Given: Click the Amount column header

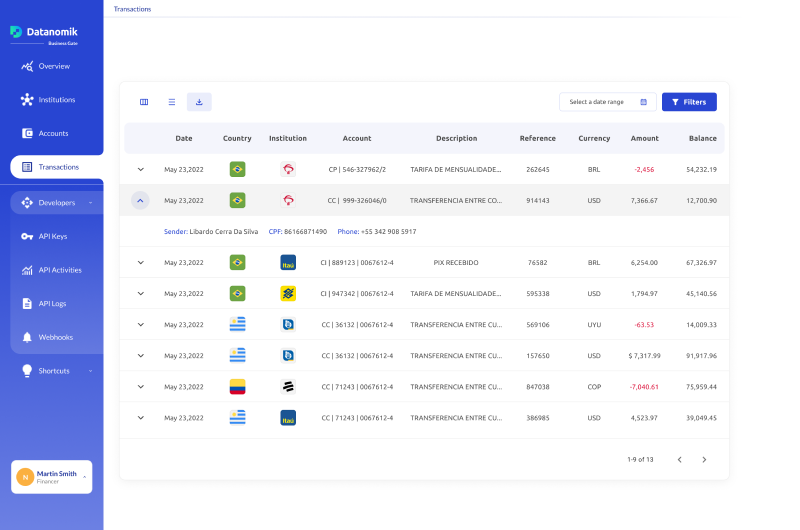Looking at the screenshot, I should pos(644,138).
